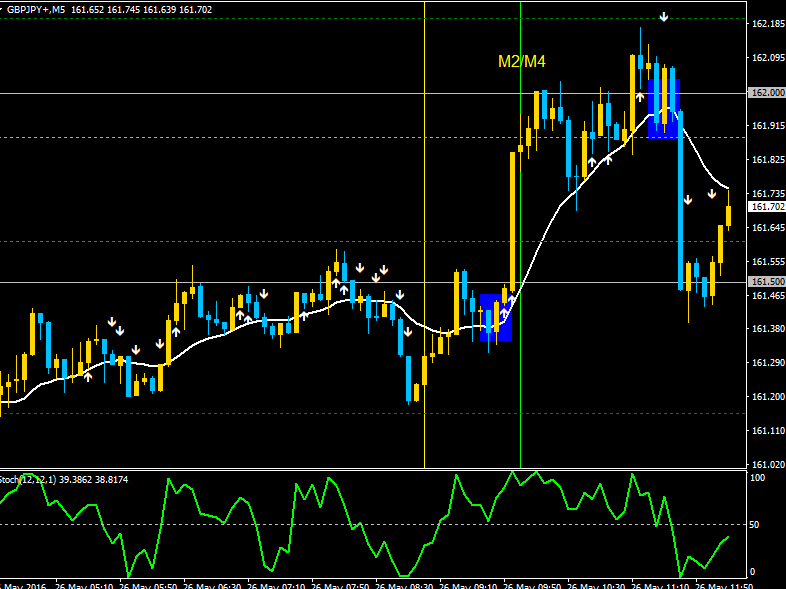Click the stochastic scale value 100
Screen dimensions: 786x589
coord(757,478)
